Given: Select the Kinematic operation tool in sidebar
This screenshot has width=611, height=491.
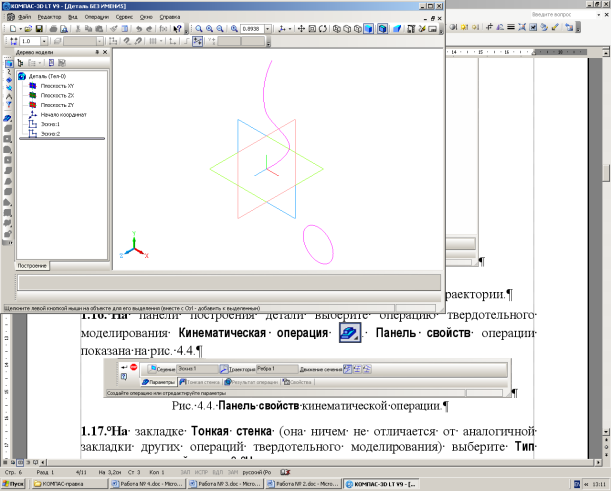Looking at the screenshot, I should point(7,118).
